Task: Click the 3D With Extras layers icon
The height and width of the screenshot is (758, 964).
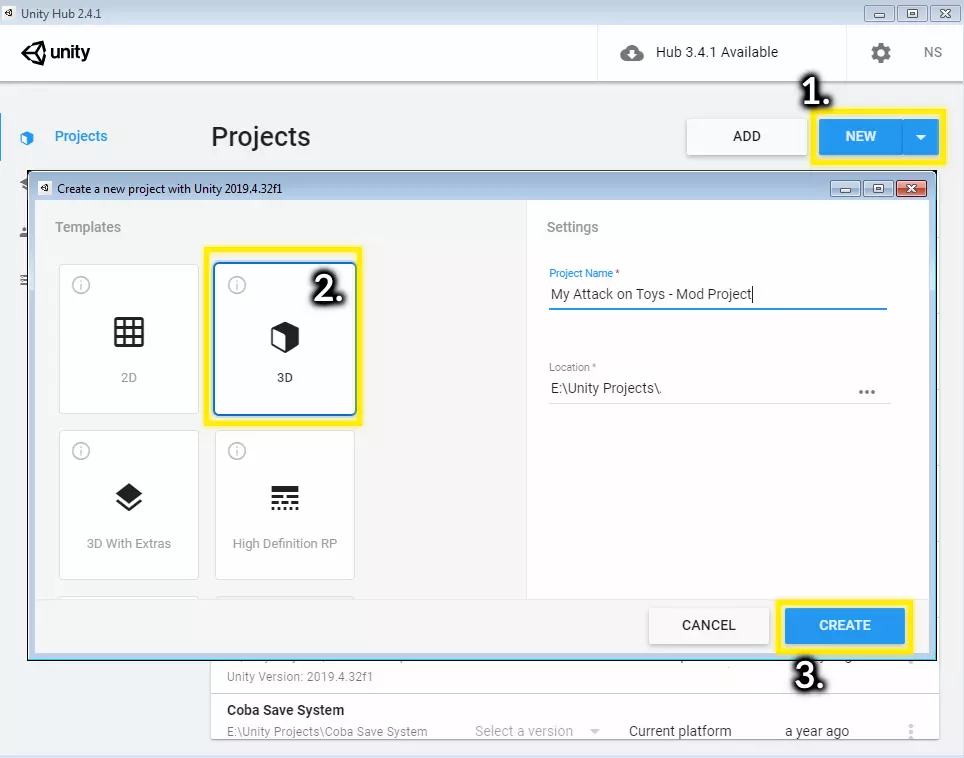Action: coord(128,497)
